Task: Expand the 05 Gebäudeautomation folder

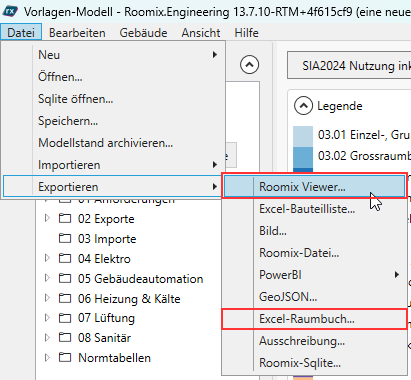Action: [x=47, y=278]
